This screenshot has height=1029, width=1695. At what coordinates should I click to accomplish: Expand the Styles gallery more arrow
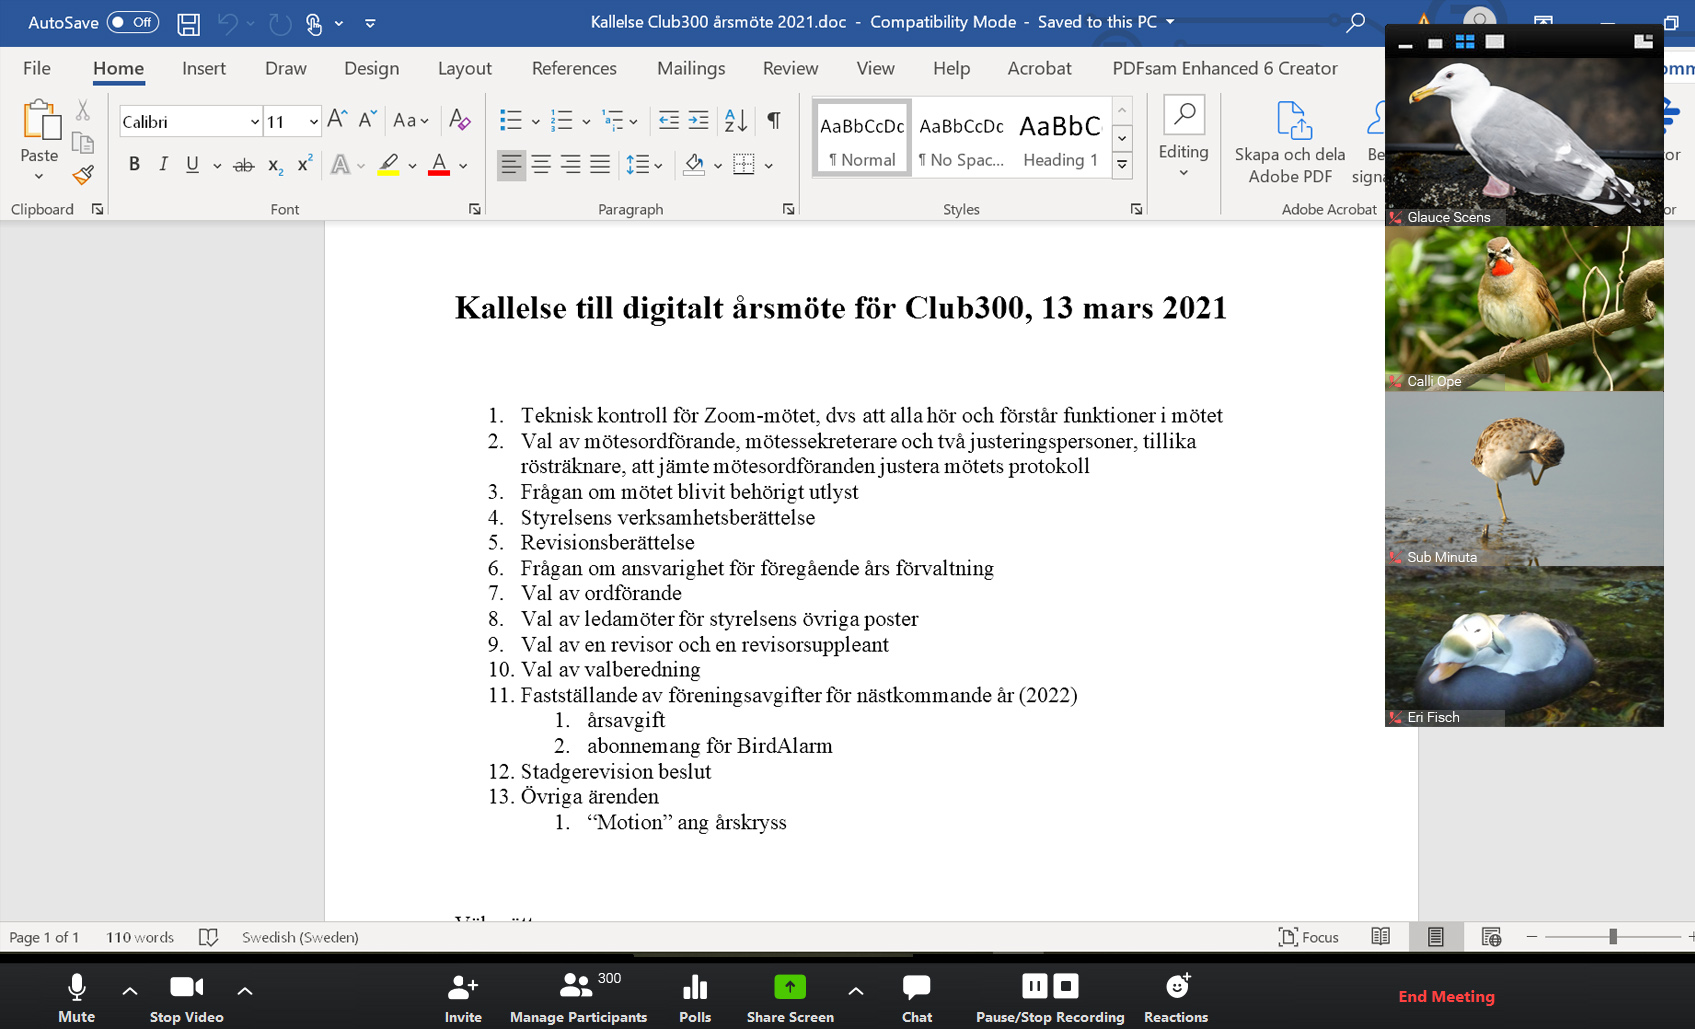[1122, 165]
